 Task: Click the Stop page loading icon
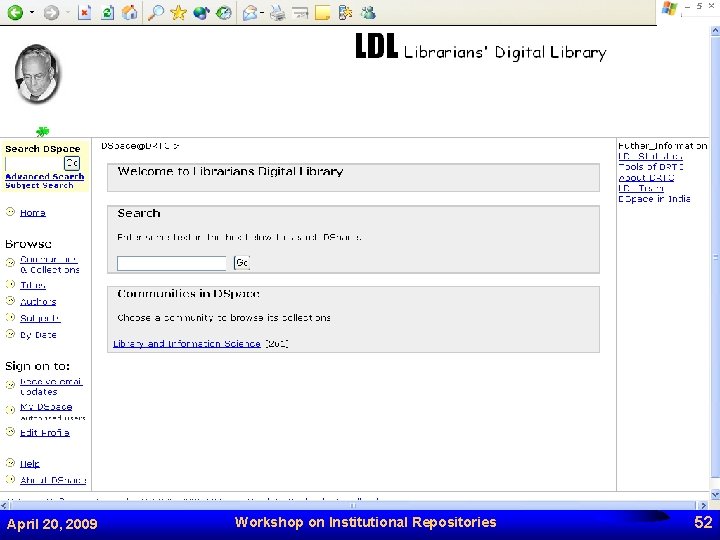click(x=84, y=13)
